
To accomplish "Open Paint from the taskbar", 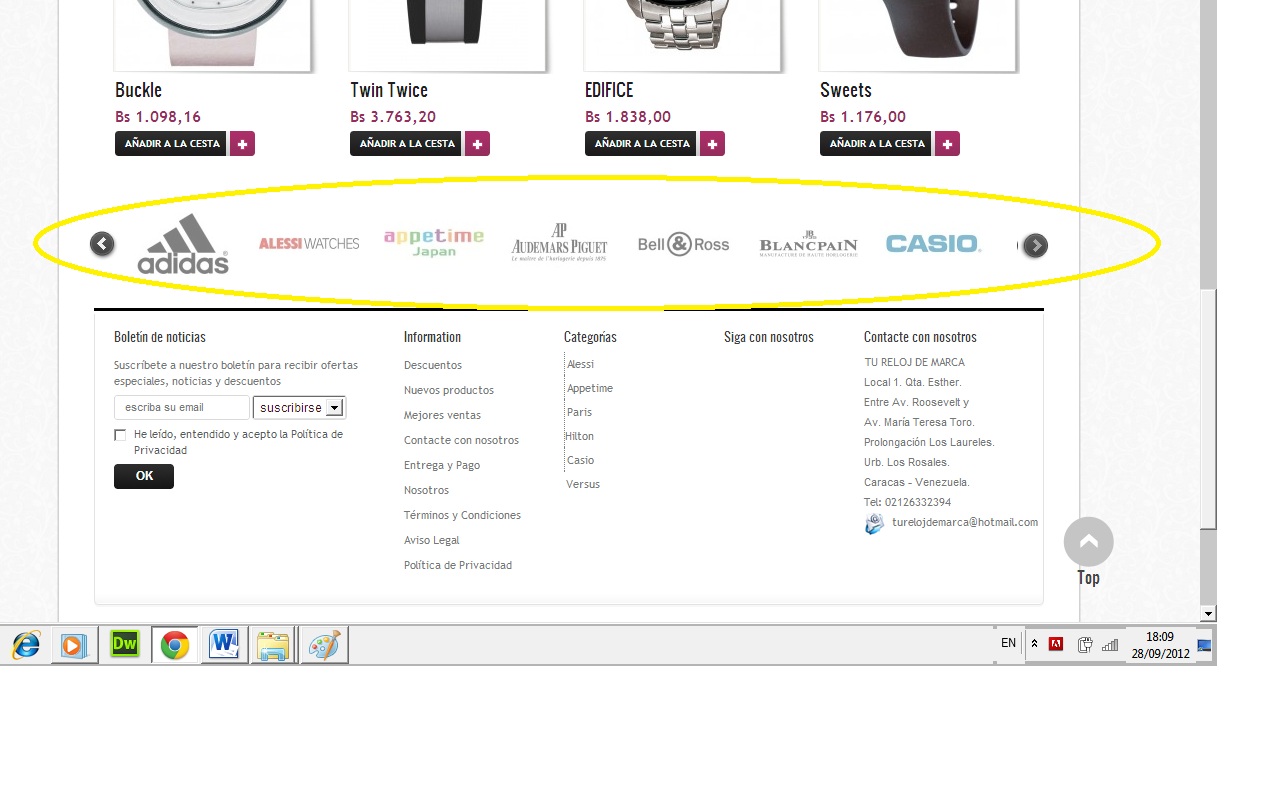I will tap(325, 645).
